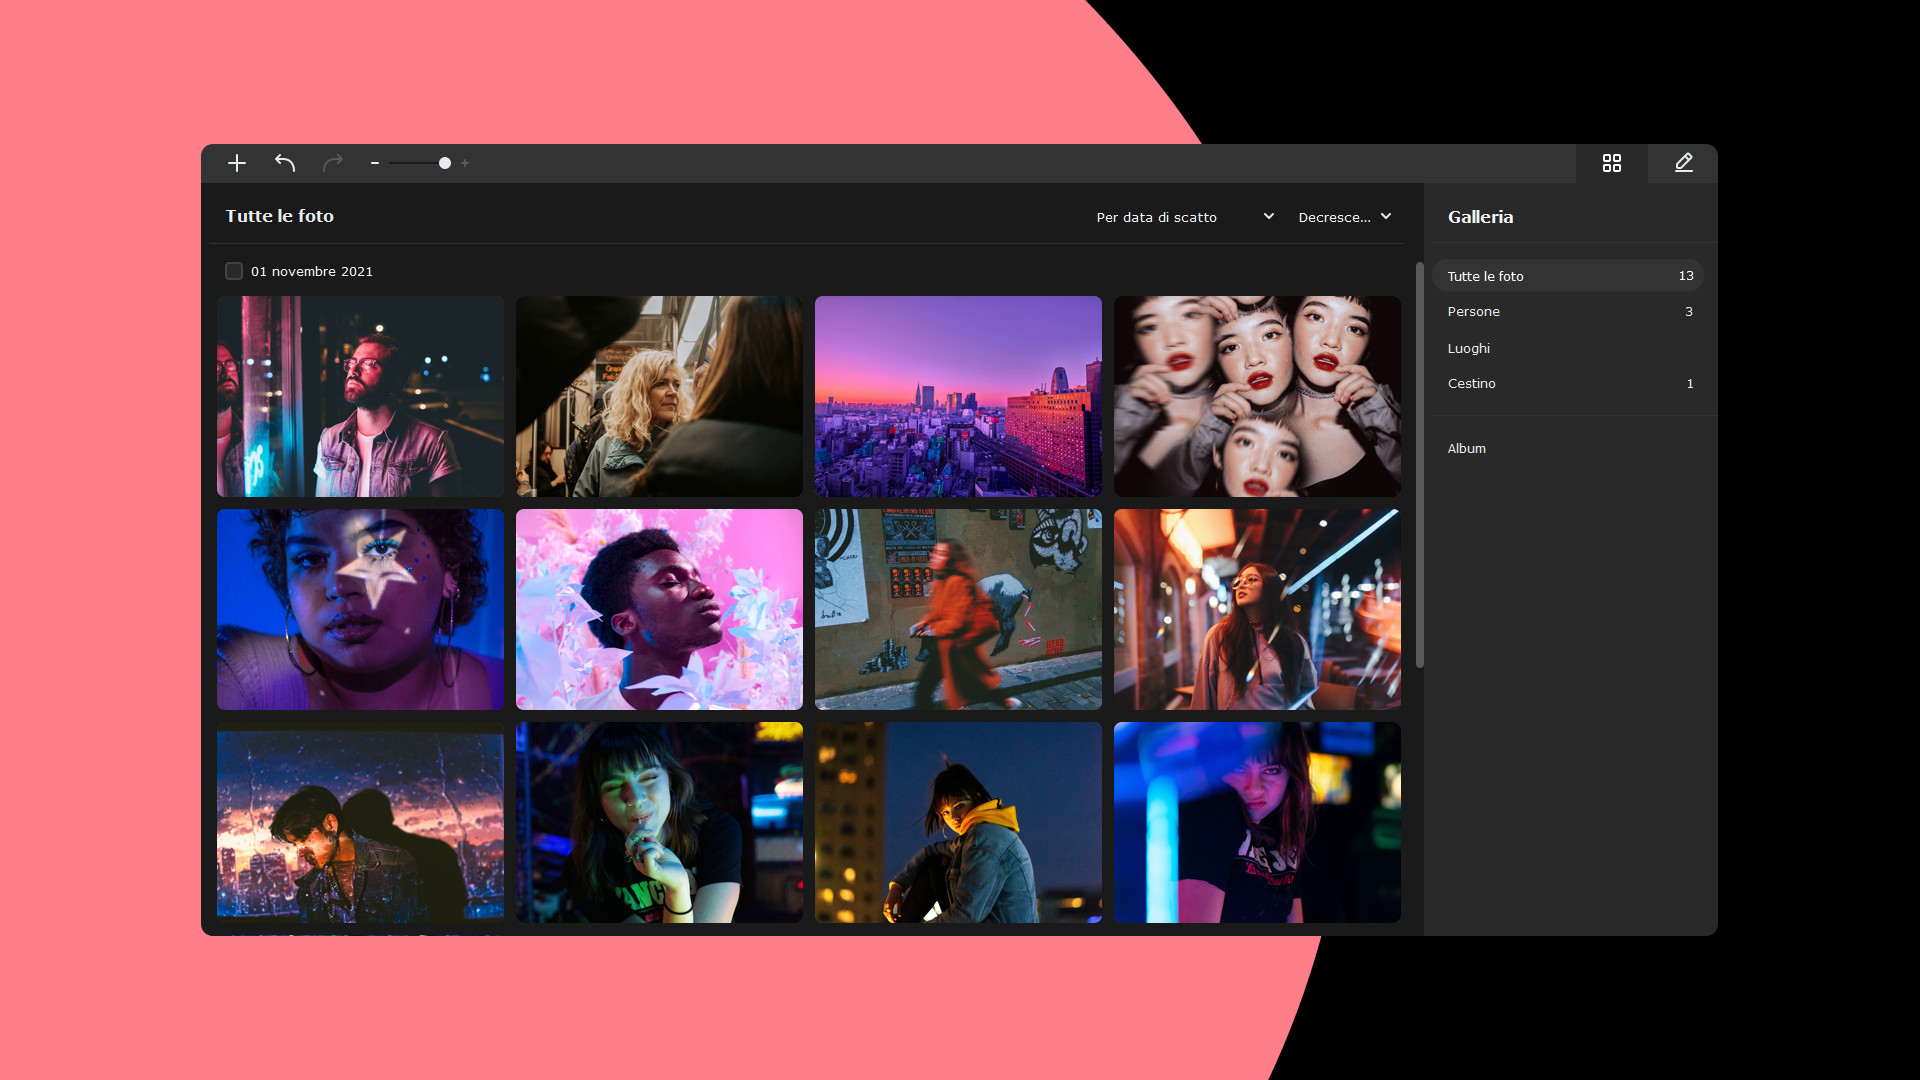
Task: Click the undo arrow icon
Action: tap(285, 163)
